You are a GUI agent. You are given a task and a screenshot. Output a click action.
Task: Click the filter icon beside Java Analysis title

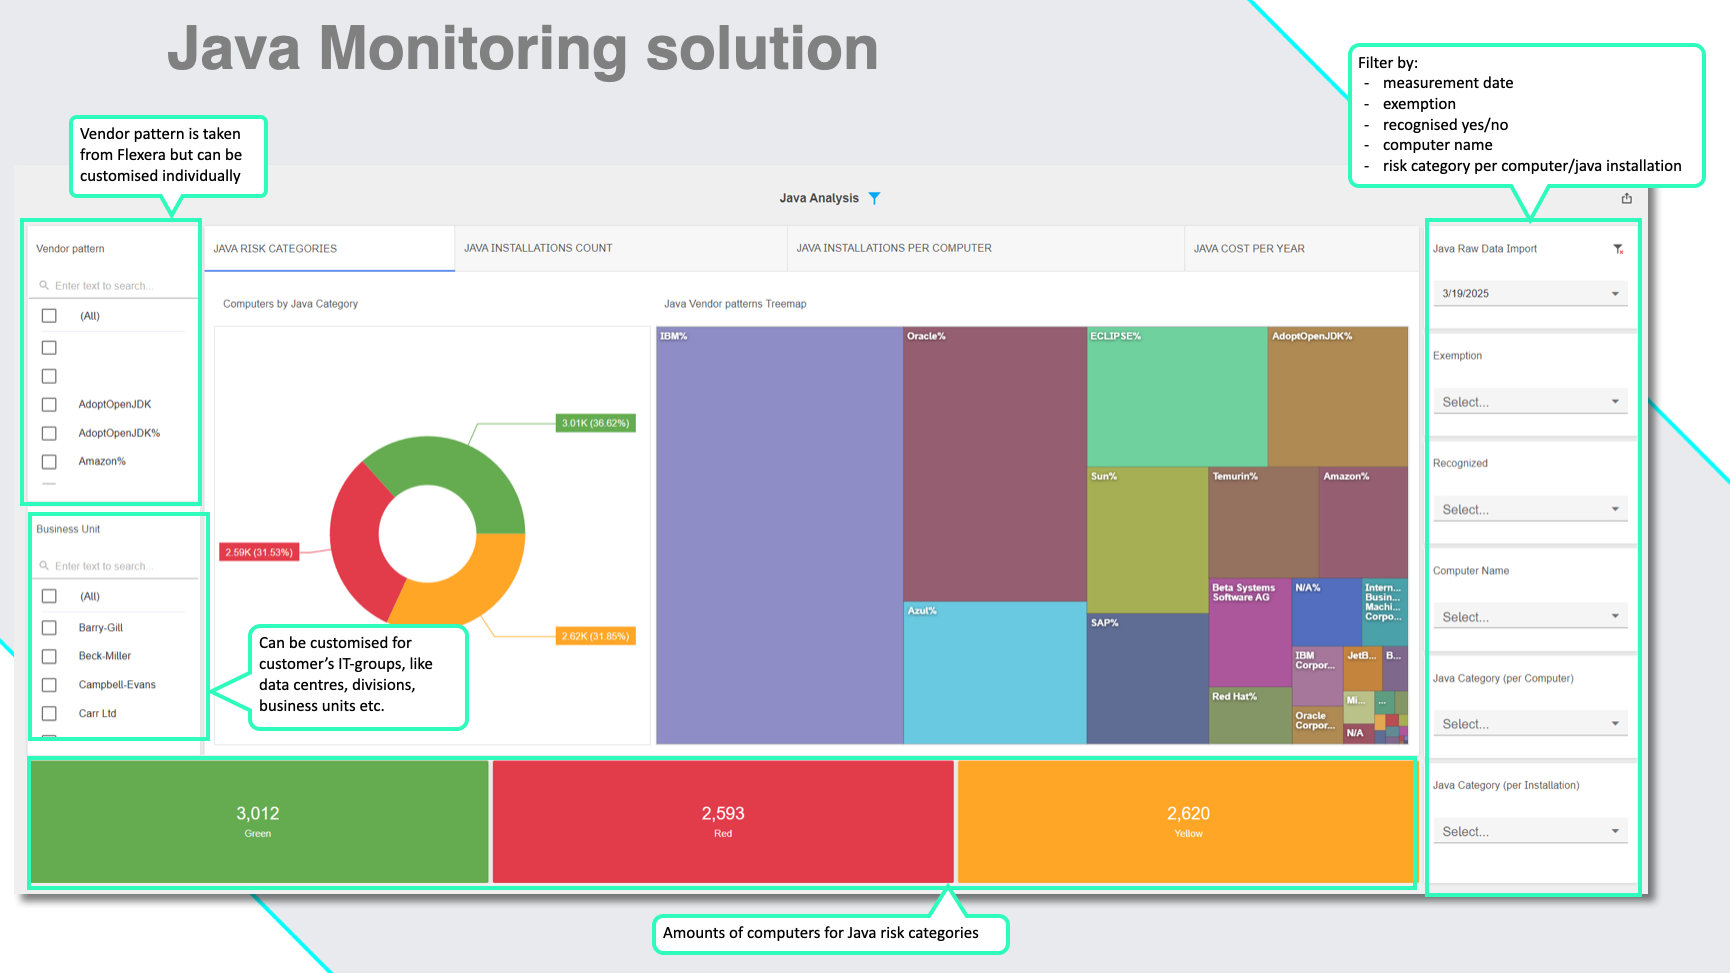click(x=874, y=198)
